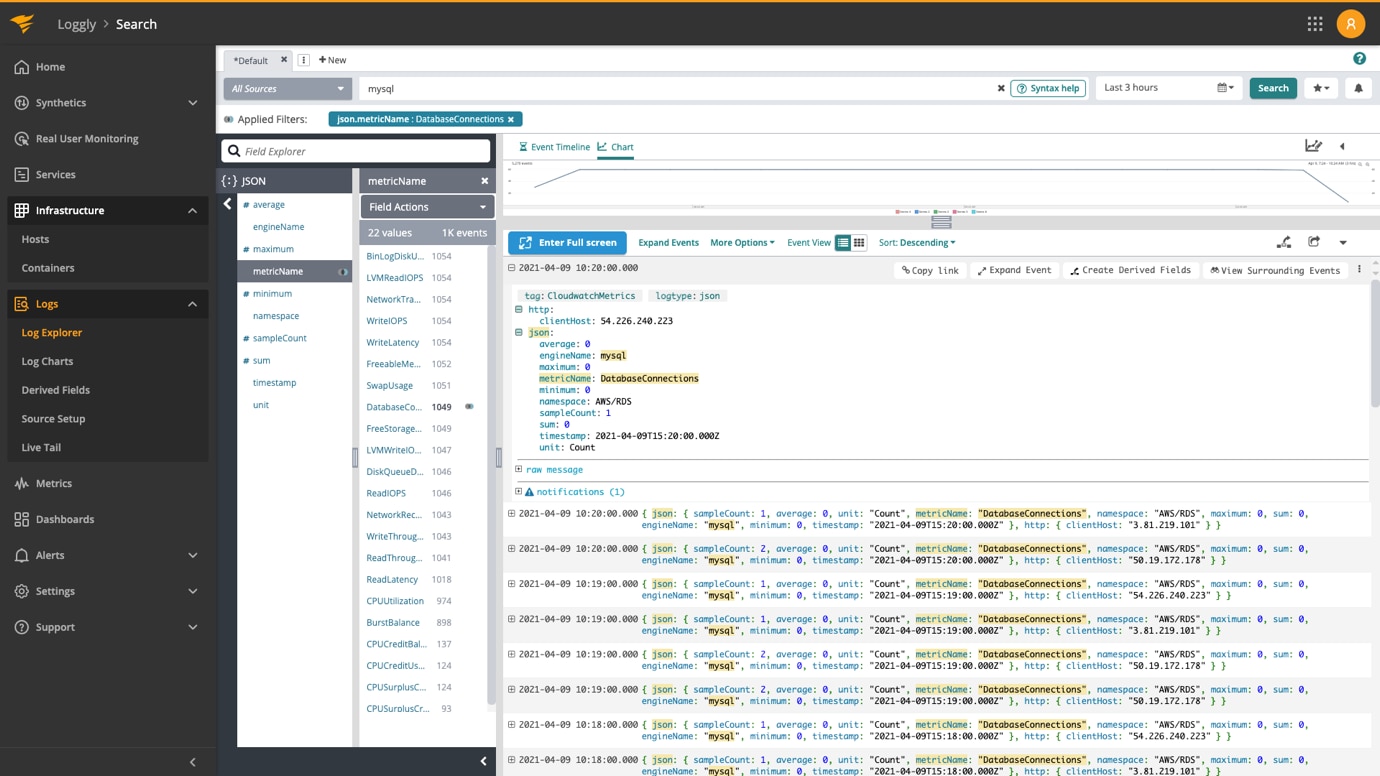Open the apps grid in the header
1380x776 pixels.
(1315, 24)
